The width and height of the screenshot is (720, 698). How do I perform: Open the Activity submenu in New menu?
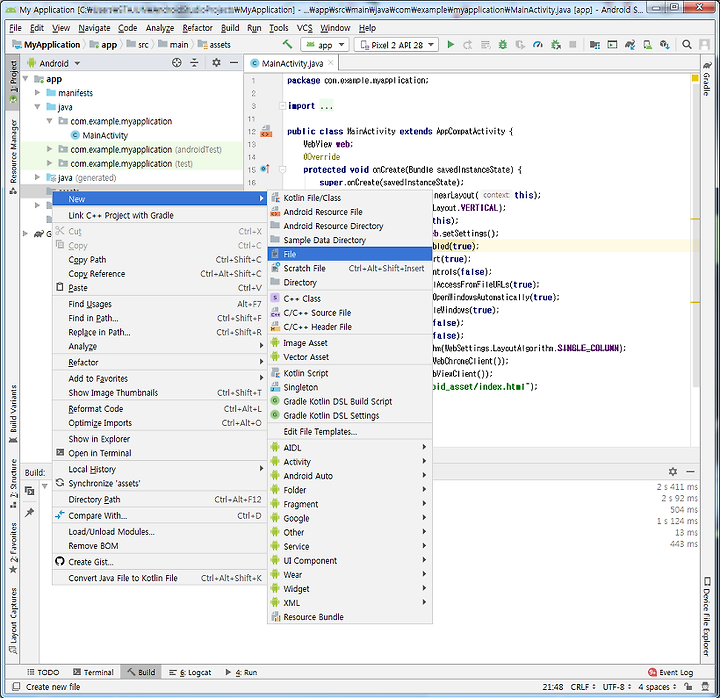pyautogui.click(x=350, y=462)
